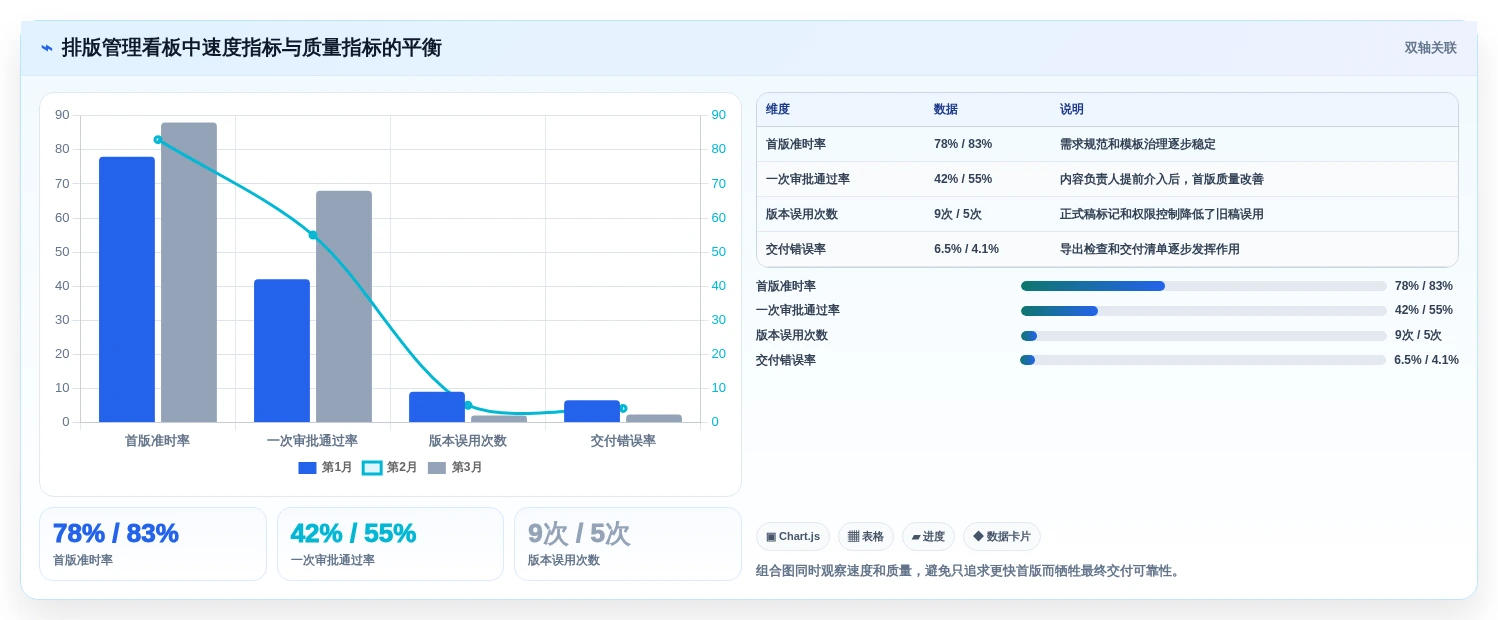Click the gray 第3月 bar for 首版准时率
The height and width of the screenshot is (620, 1498).
pyautogui.click(x=189, y=272)
